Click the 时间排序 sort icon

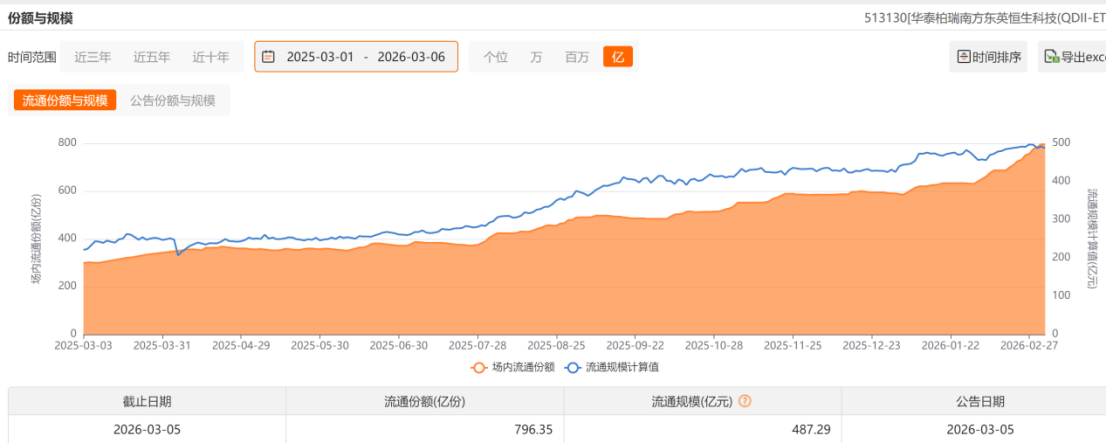[x=964, y=57]
